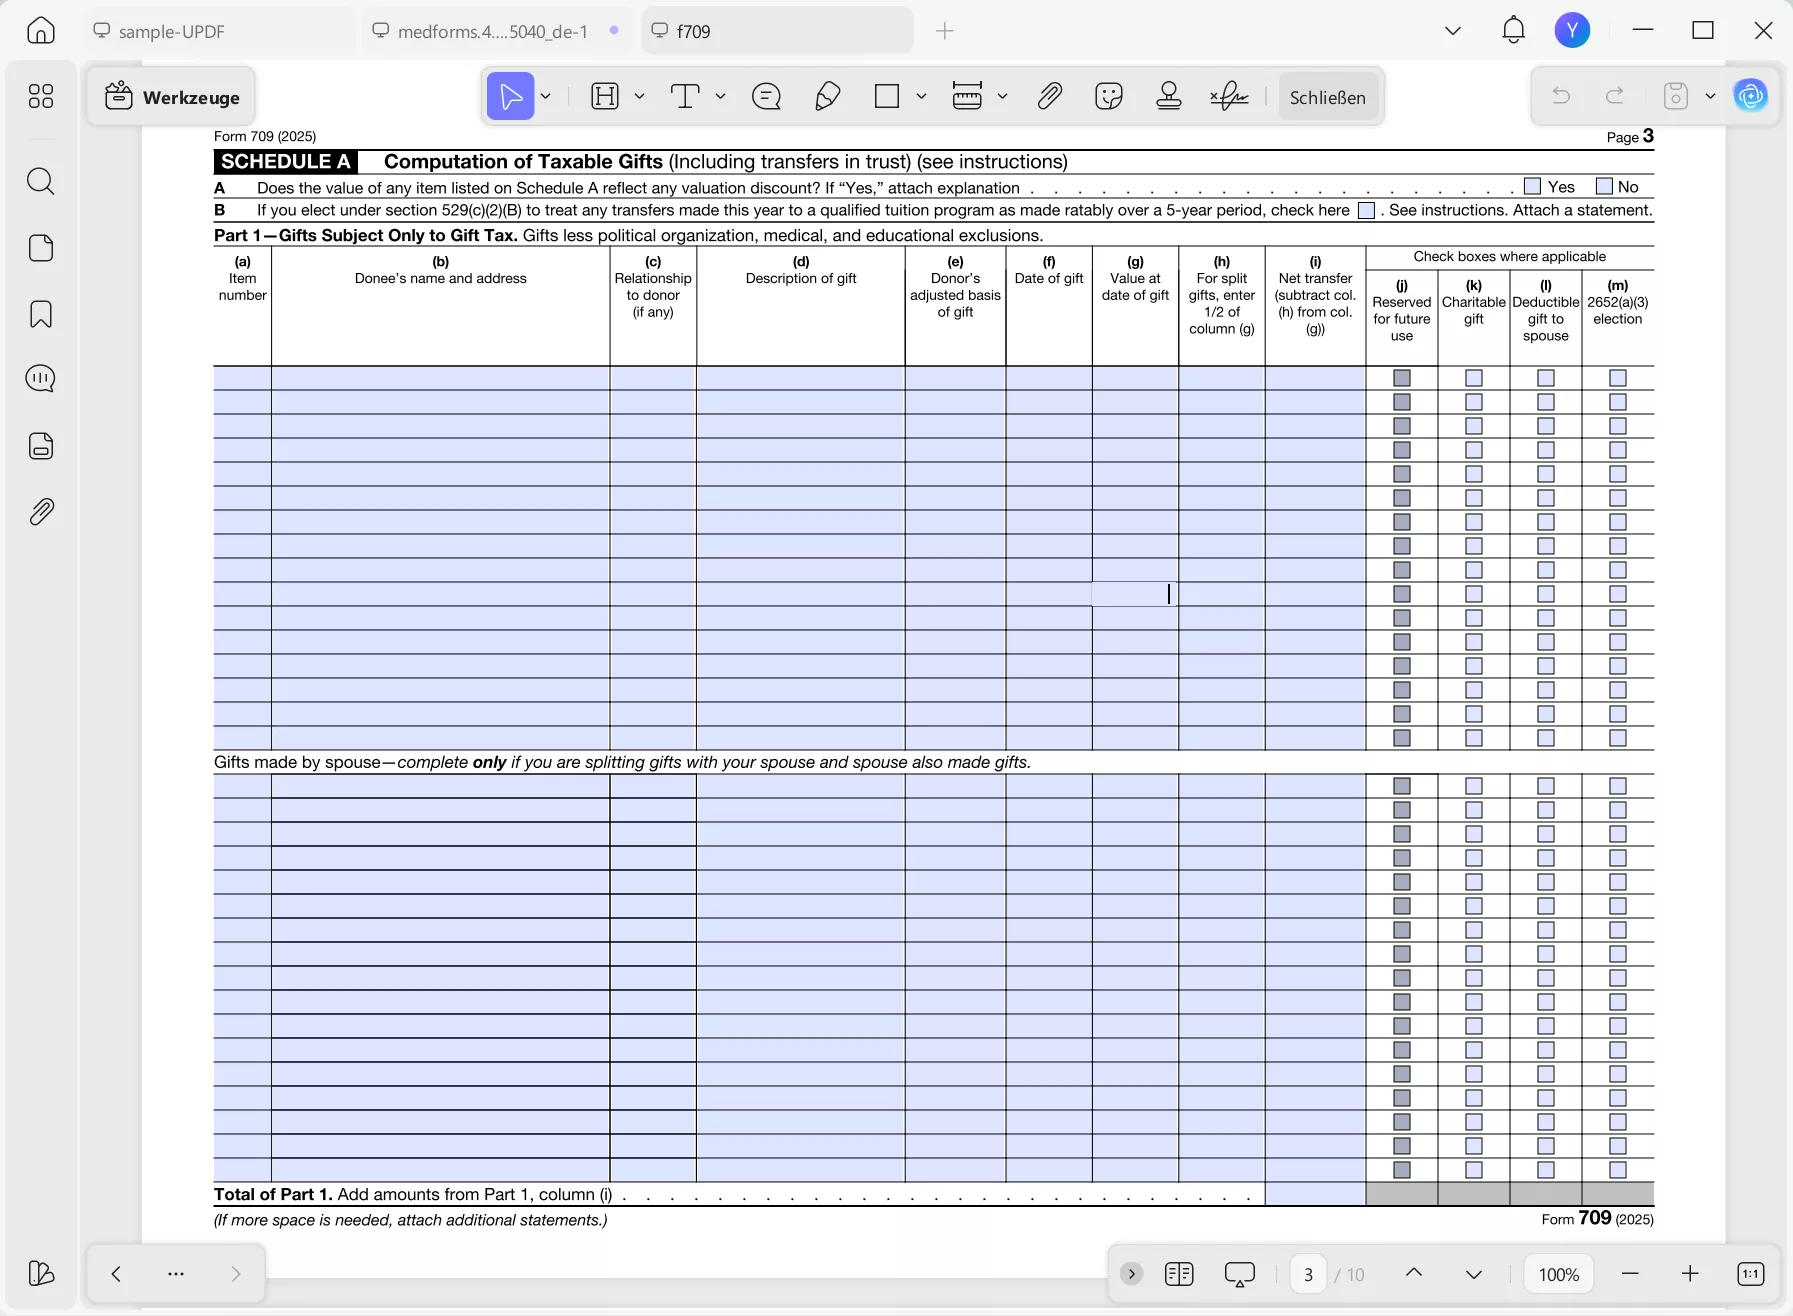The height and width of the screenshot is (1316, 1793).
Task: Open the sticker tool
Action: point(1109,97)
